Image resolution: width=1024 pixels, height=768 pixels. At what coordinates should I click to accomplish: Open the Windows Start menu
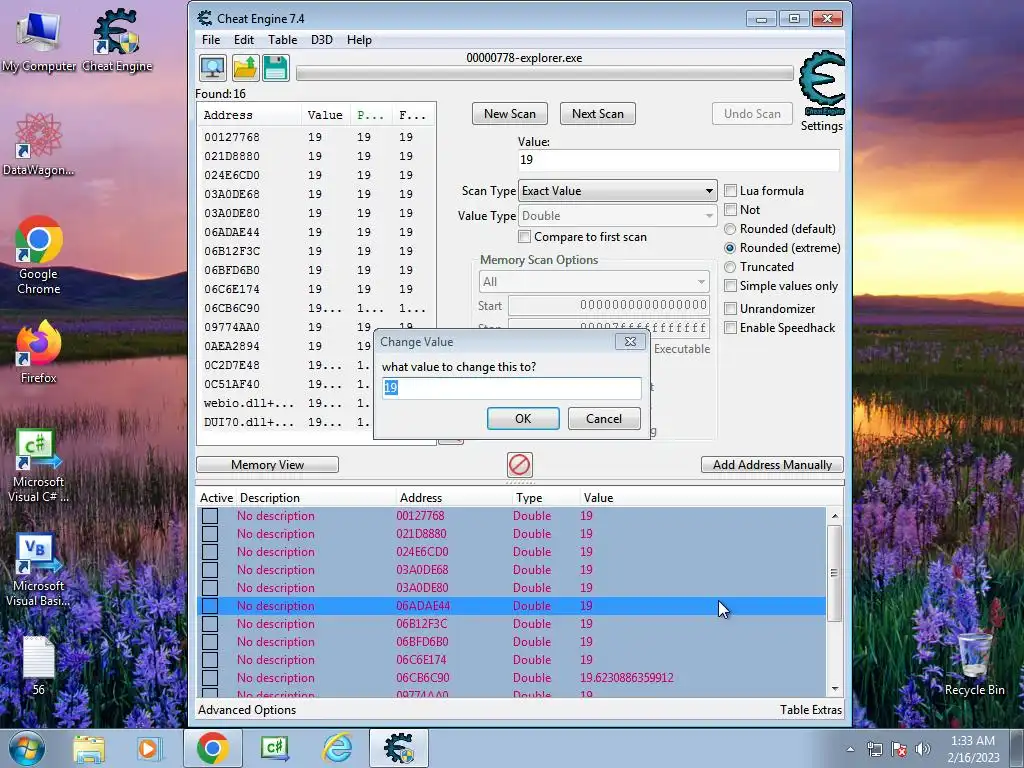[x=26, y=748]
